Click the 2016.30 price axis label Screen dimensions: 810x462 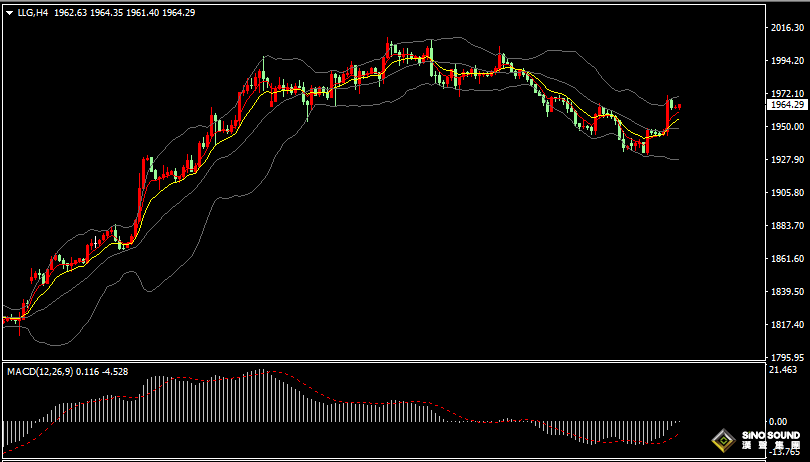pos(786,28)
